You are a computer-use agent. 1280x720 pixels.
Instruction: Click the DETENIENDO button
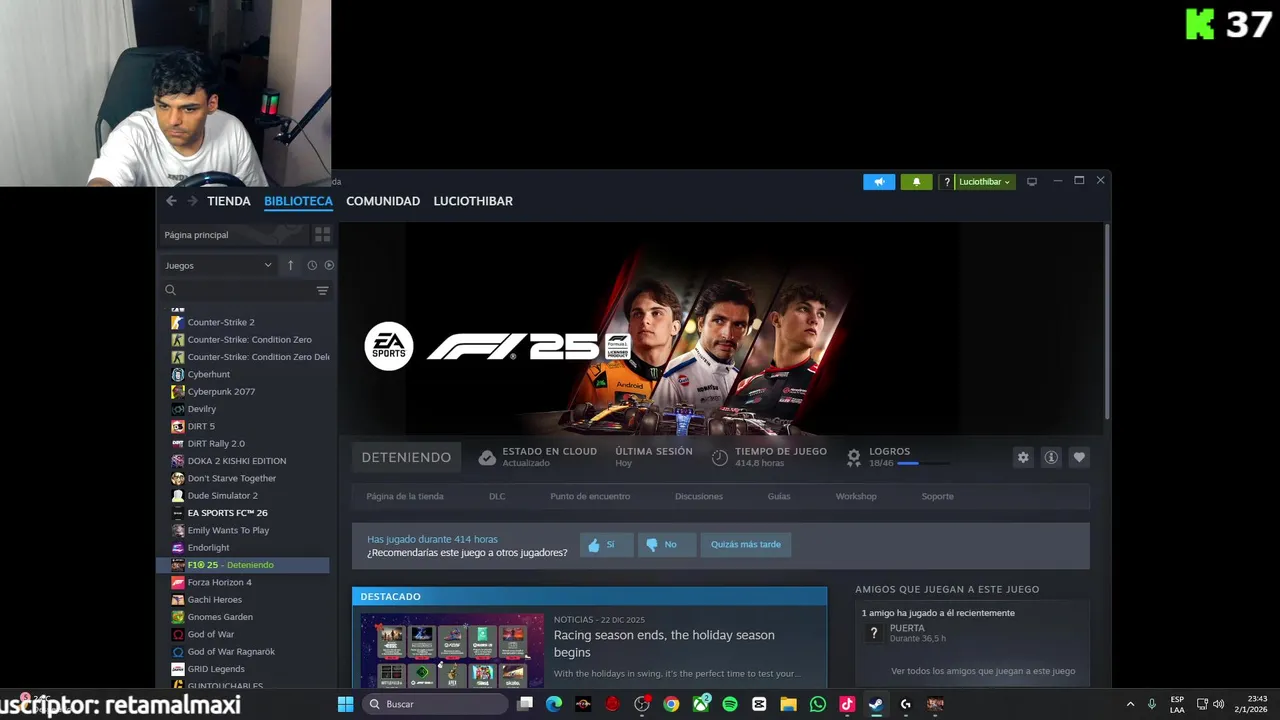pyautogui.click(x=406, y=457)
